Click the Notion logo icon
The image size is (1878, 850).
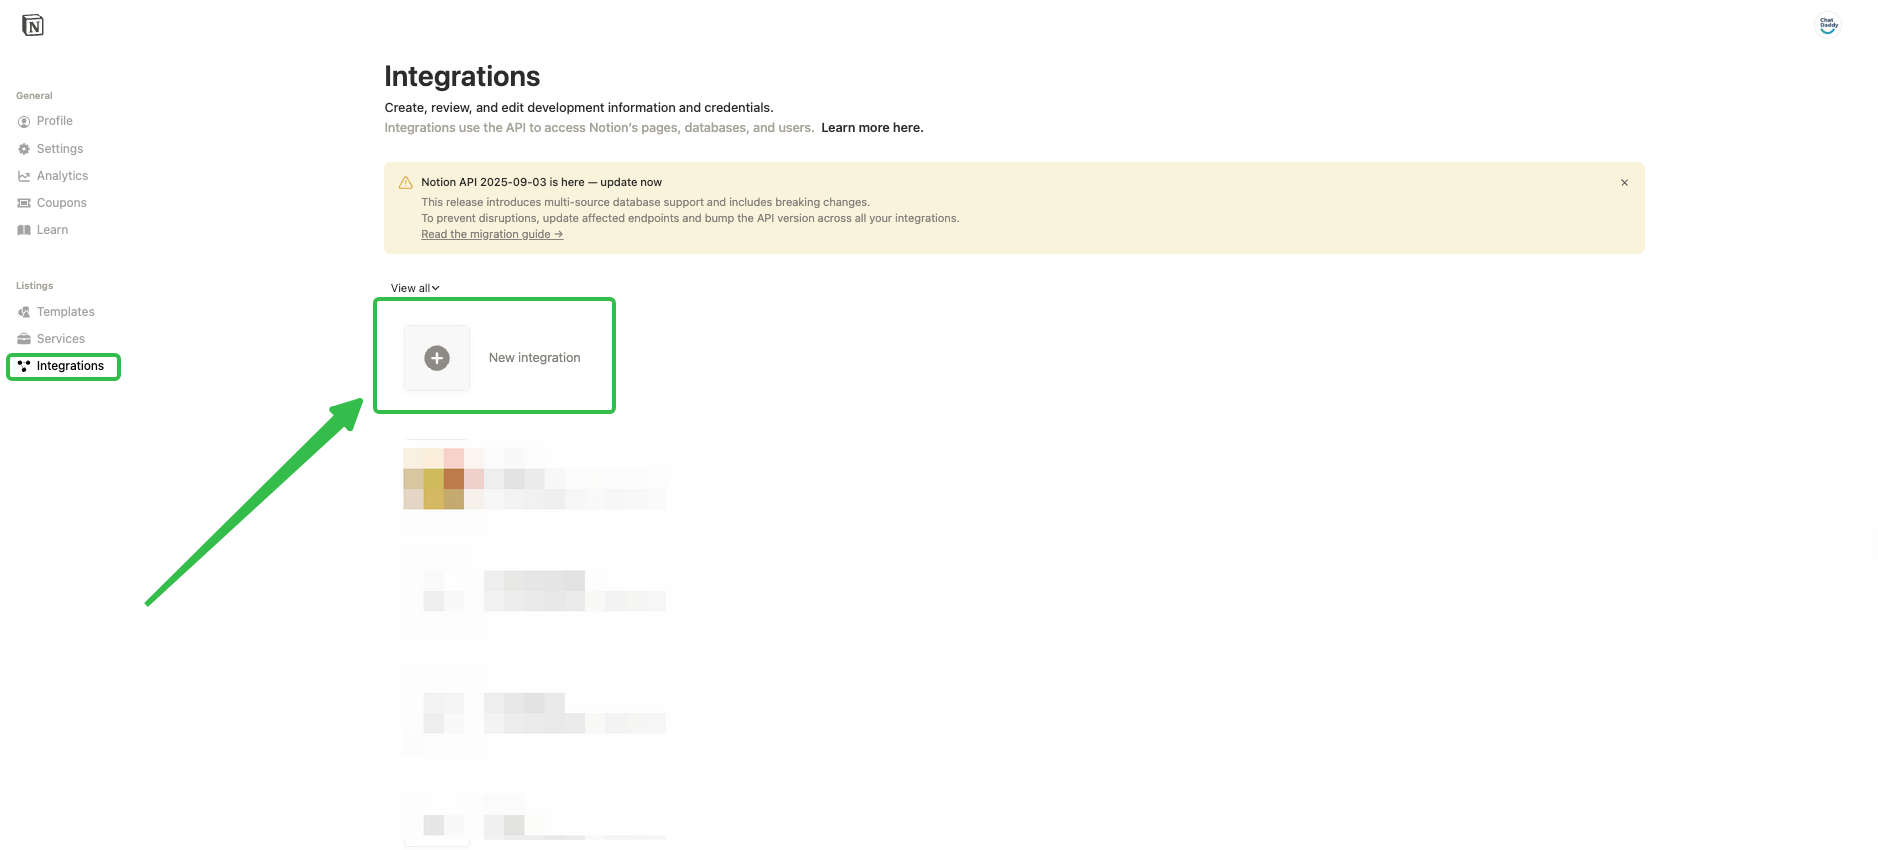coord(33,25)
